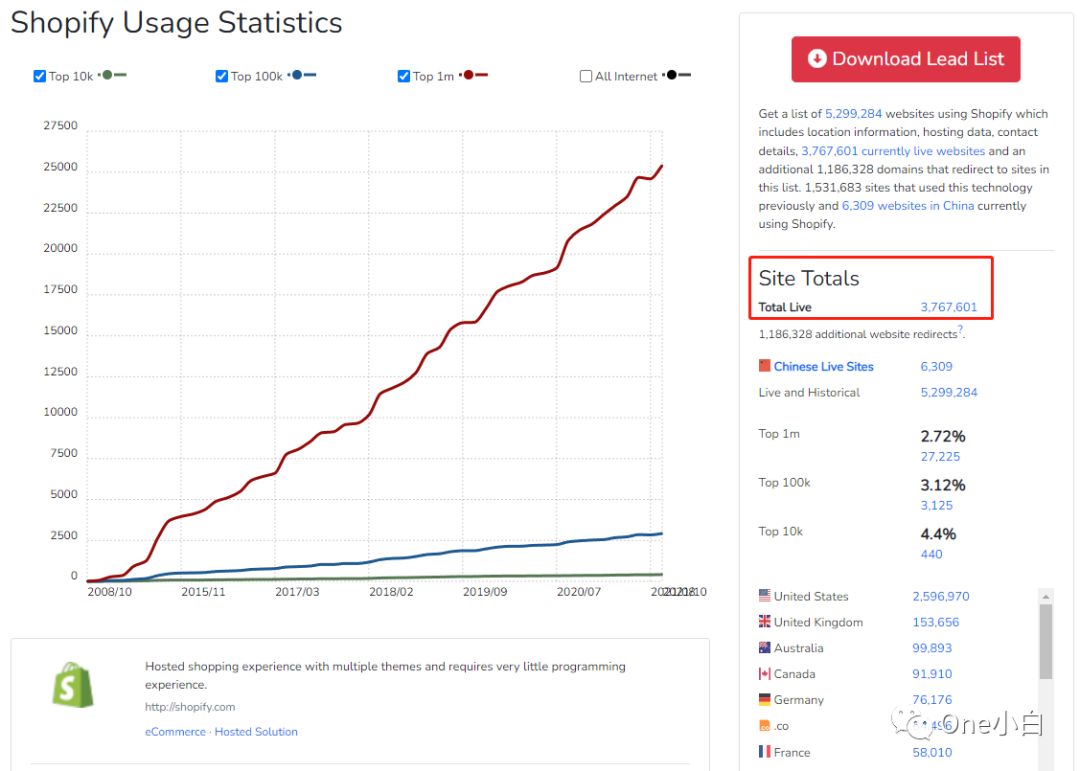Viewport: 1080px width, 771px height.
Task: Enable the All Internet checkbox
Action: coord(586,76)
